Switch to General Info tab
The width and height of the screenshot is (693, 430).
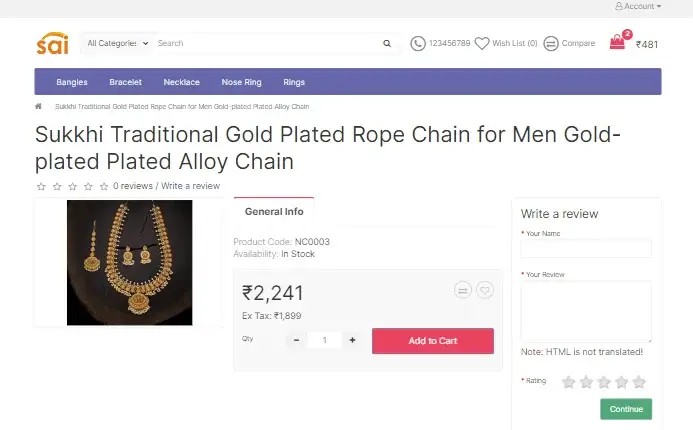coord(273,211)
